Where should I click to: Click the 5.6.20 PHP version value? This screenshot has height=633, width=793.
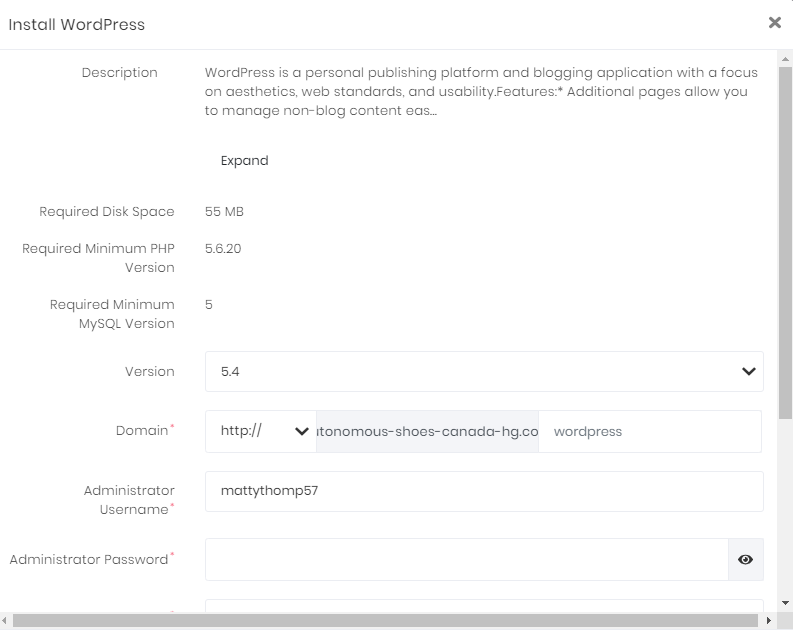(223, 248)
